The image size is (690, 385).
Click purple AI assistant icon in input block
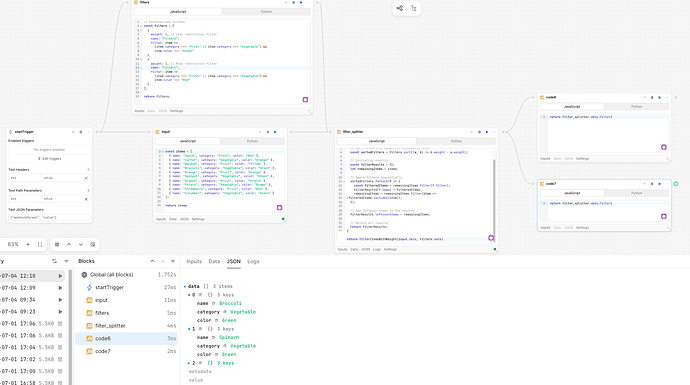[279, 208]
